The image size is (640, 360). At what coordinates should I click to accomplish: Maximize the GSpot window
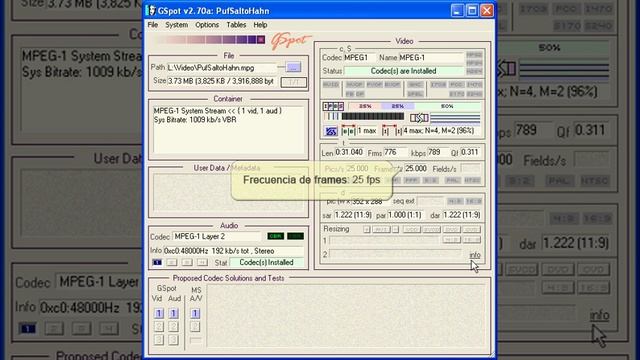(x=472, y=11)
